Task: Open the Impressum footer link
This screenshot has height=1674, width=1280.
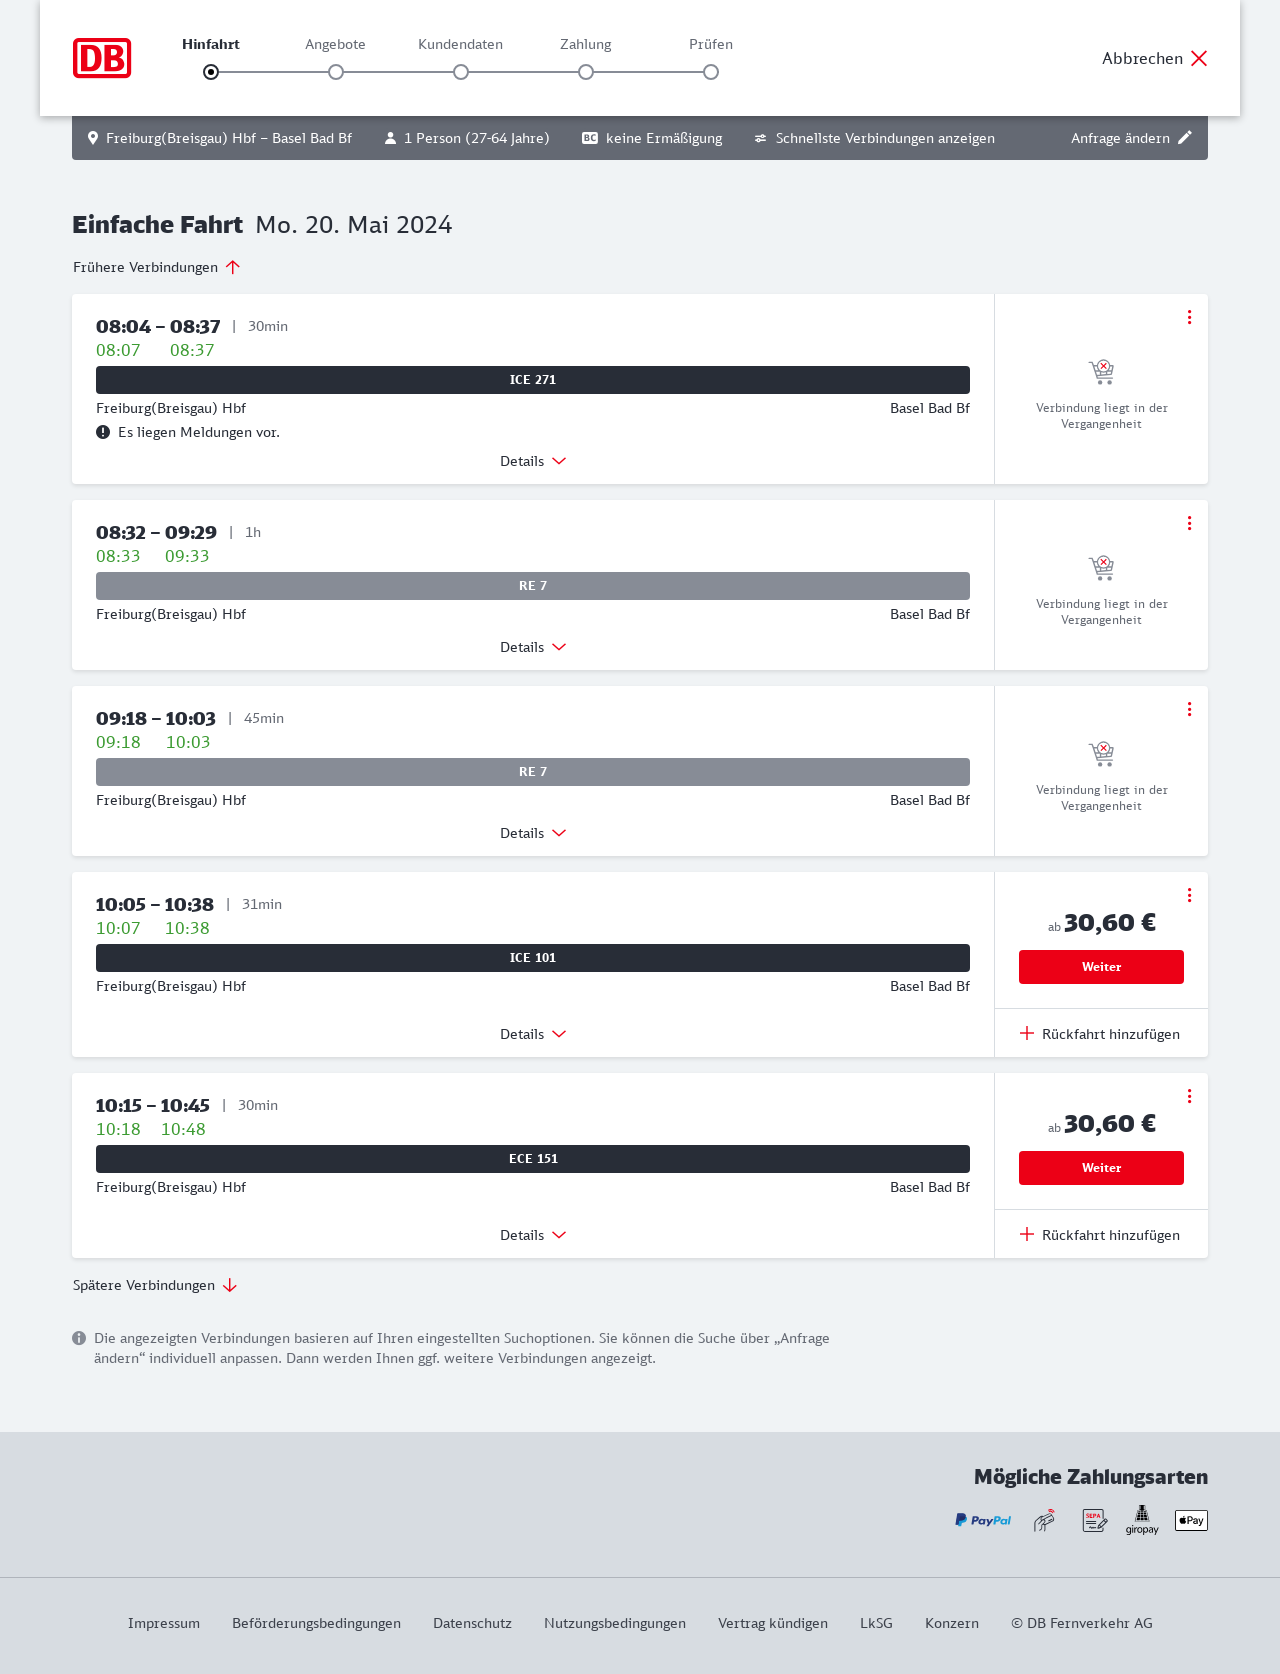Action: click(164, 1623)
